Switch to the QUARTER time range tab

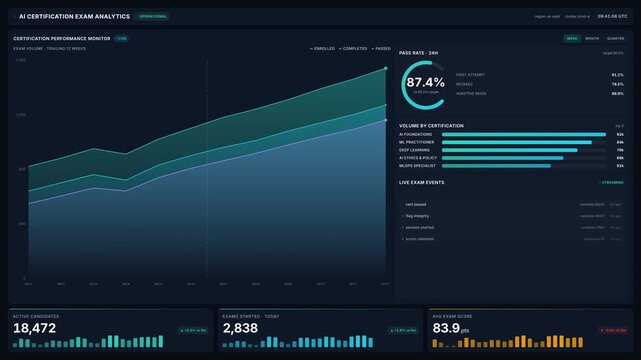[615, 38]
